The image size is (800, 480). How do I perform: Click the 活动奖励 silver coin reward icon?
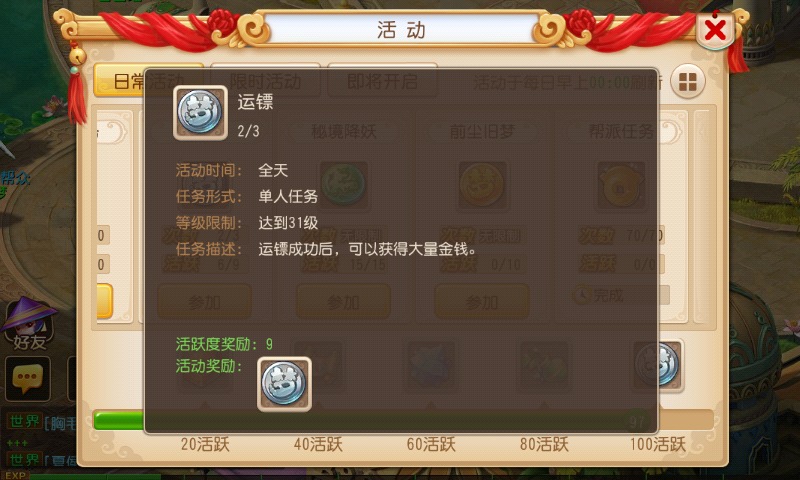pos(284,384)
